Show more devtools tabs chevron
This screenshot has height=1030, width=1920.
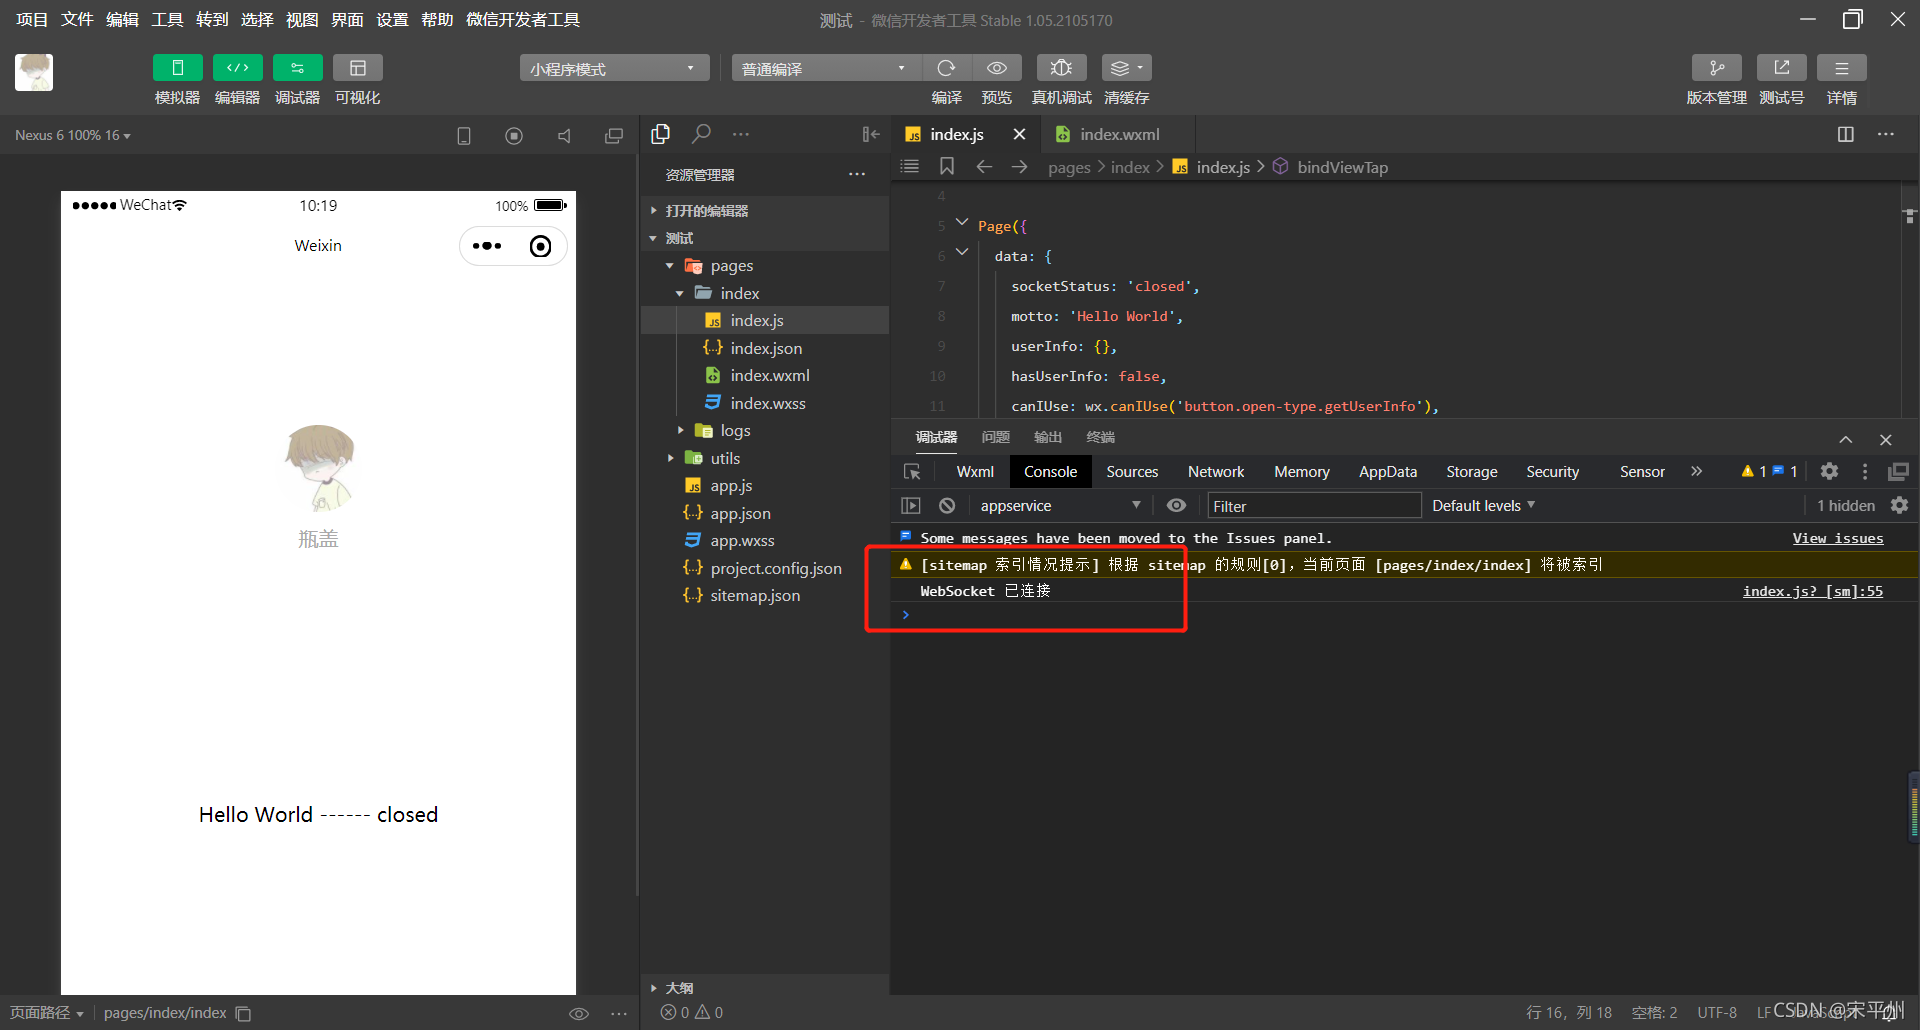click(1696, 471)
